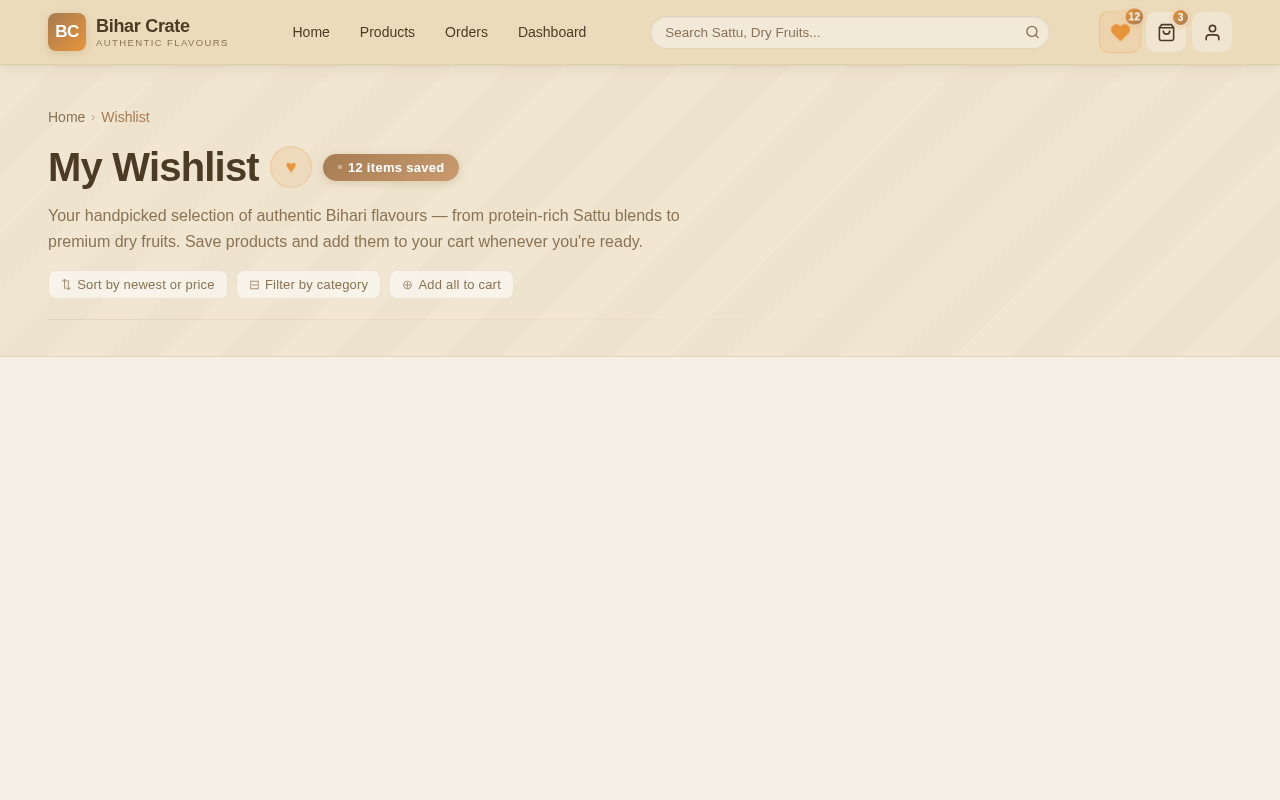This screenshot has width=1280, height=800.
Task: Click the Bihar Crate brand name
Action: click(143, 26)
